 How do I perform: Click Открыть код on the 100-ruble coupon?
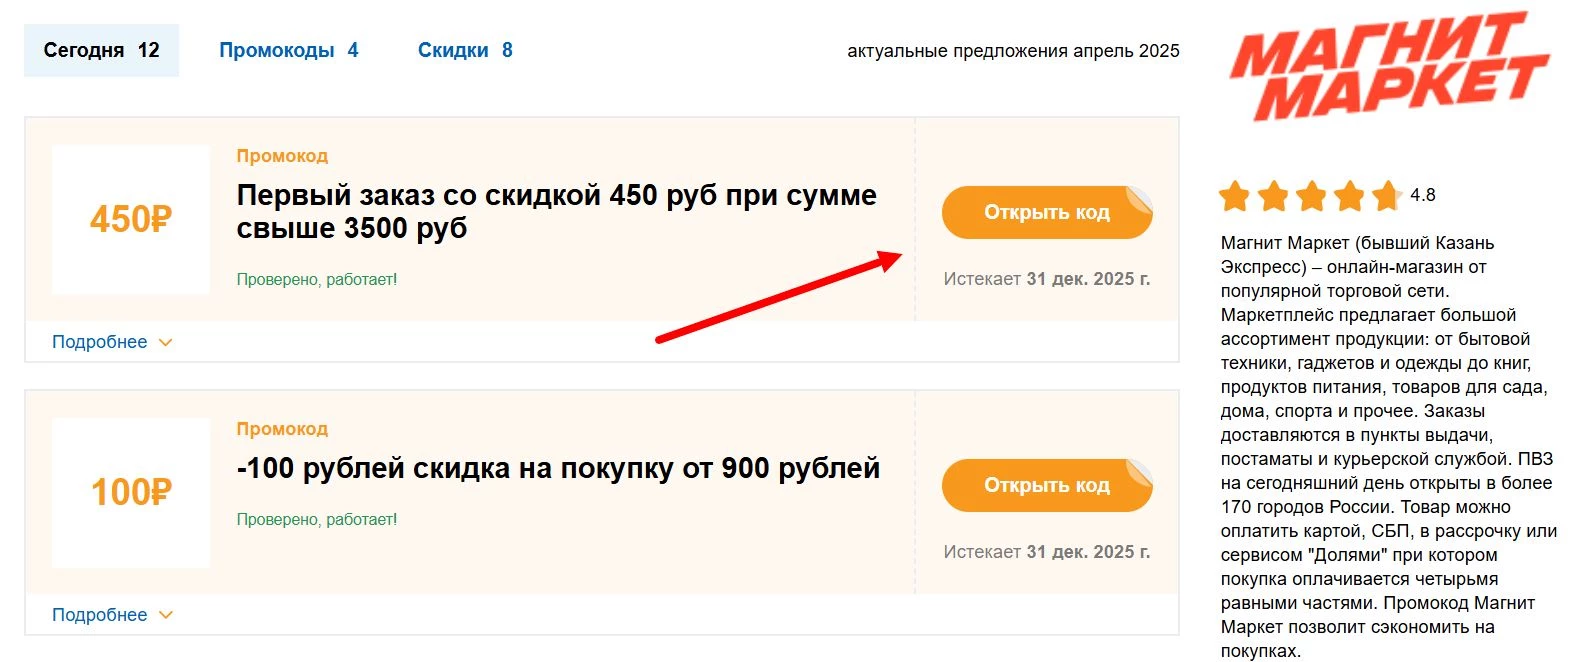[x=1046, y=485]
